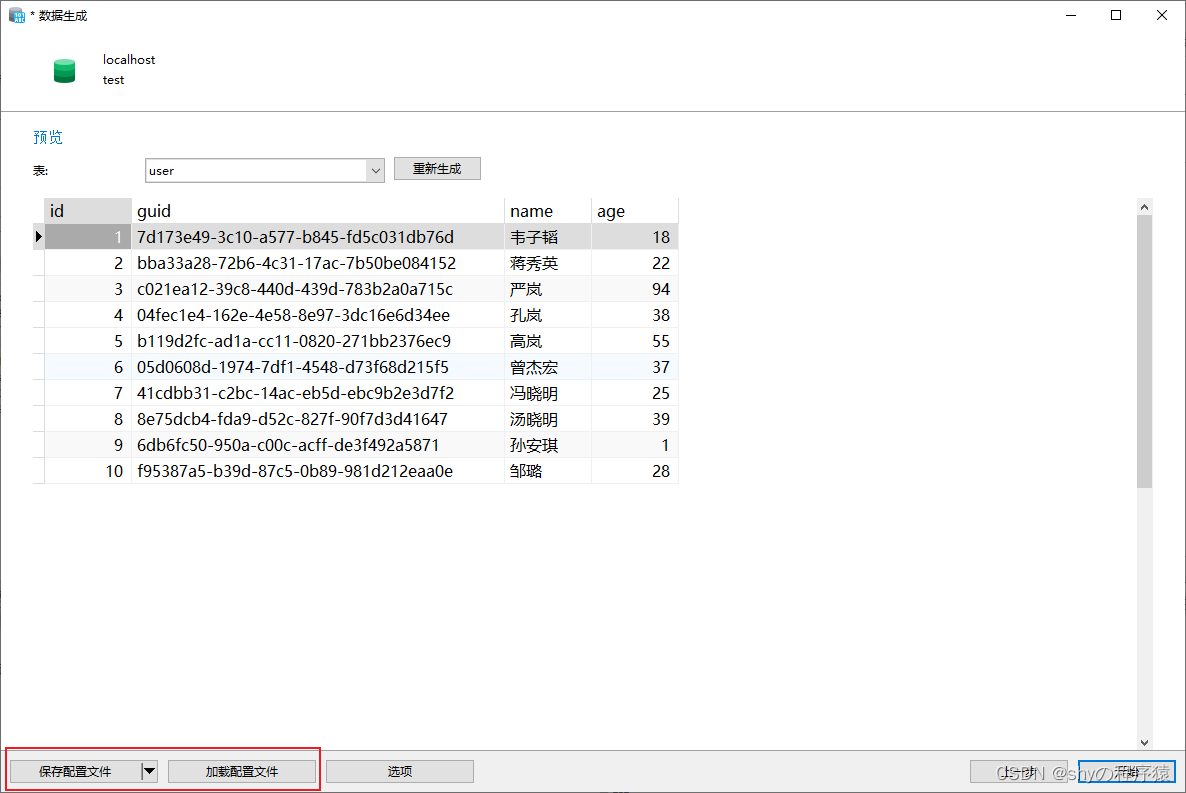Screen dimensions: 1186x793
Task: Select the id cell 10 in 邹璐 row
Action: pyautogui.click(x=88, y=471)
